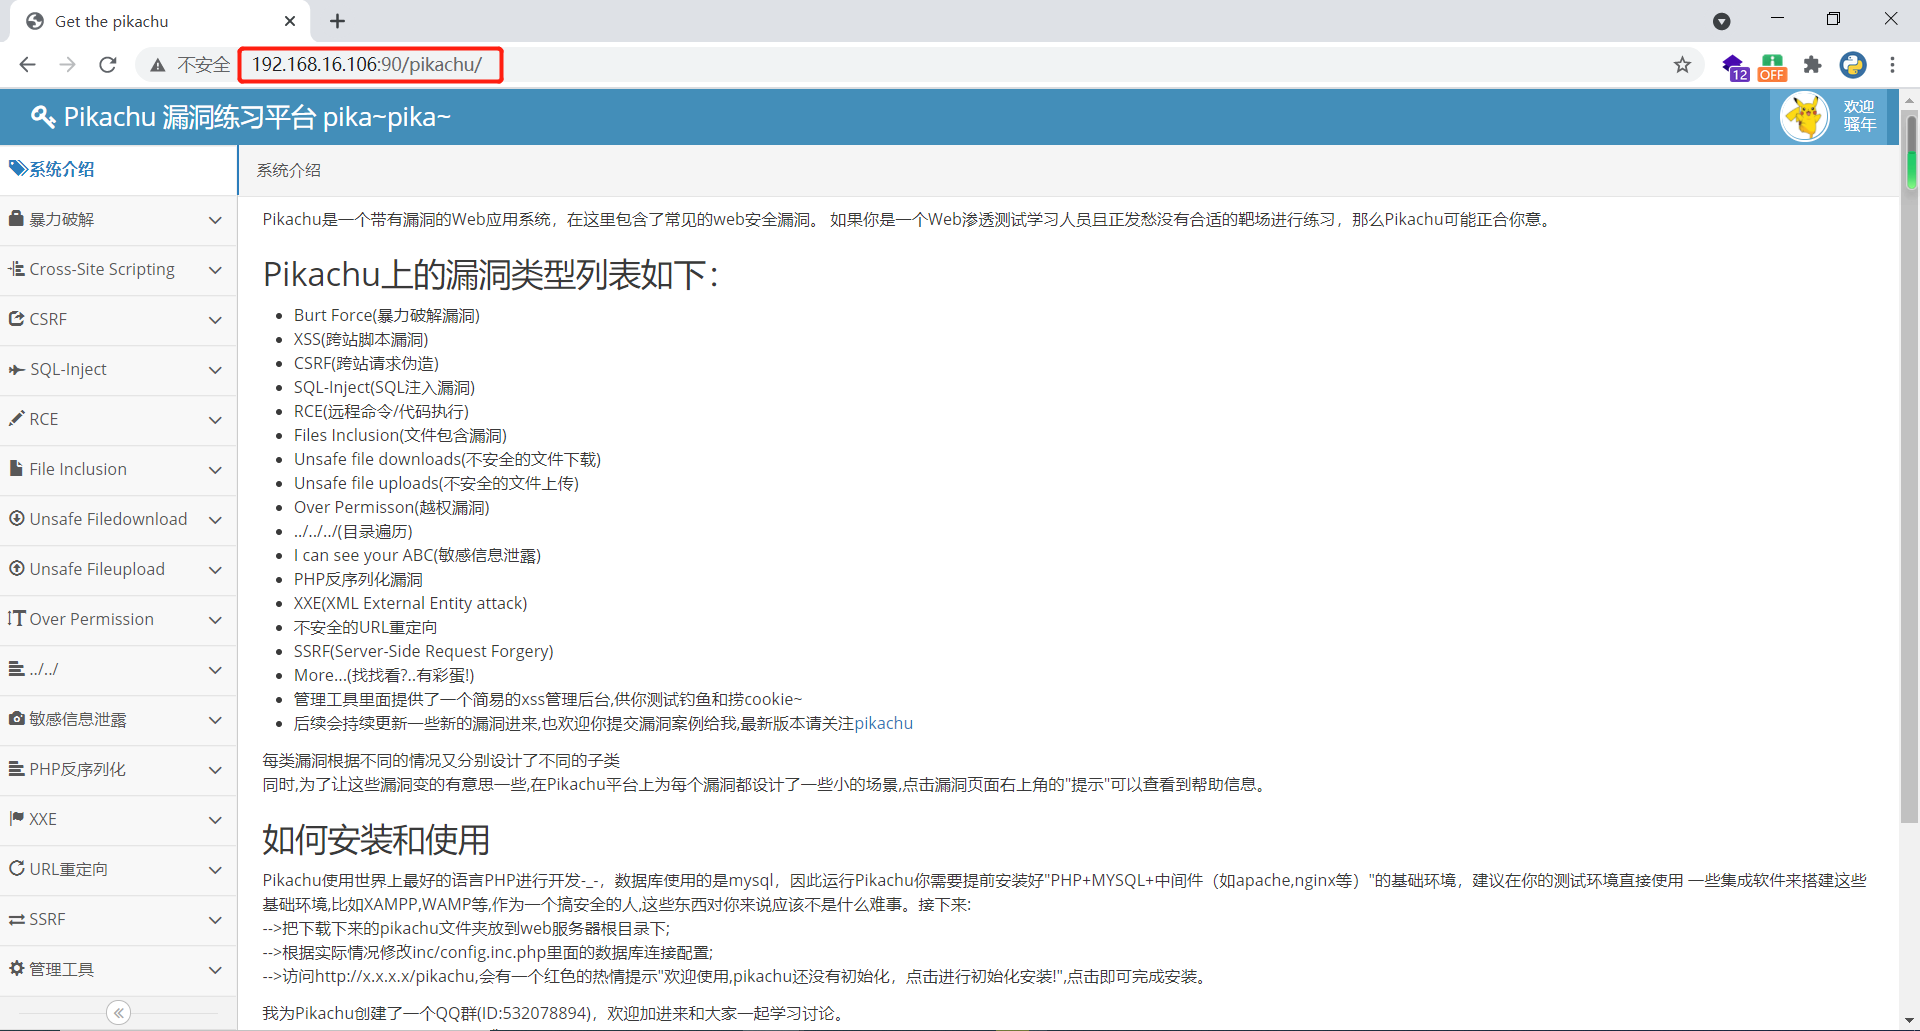Click the 欢迎骚年 welcome text

click(x=1859, y=116)
